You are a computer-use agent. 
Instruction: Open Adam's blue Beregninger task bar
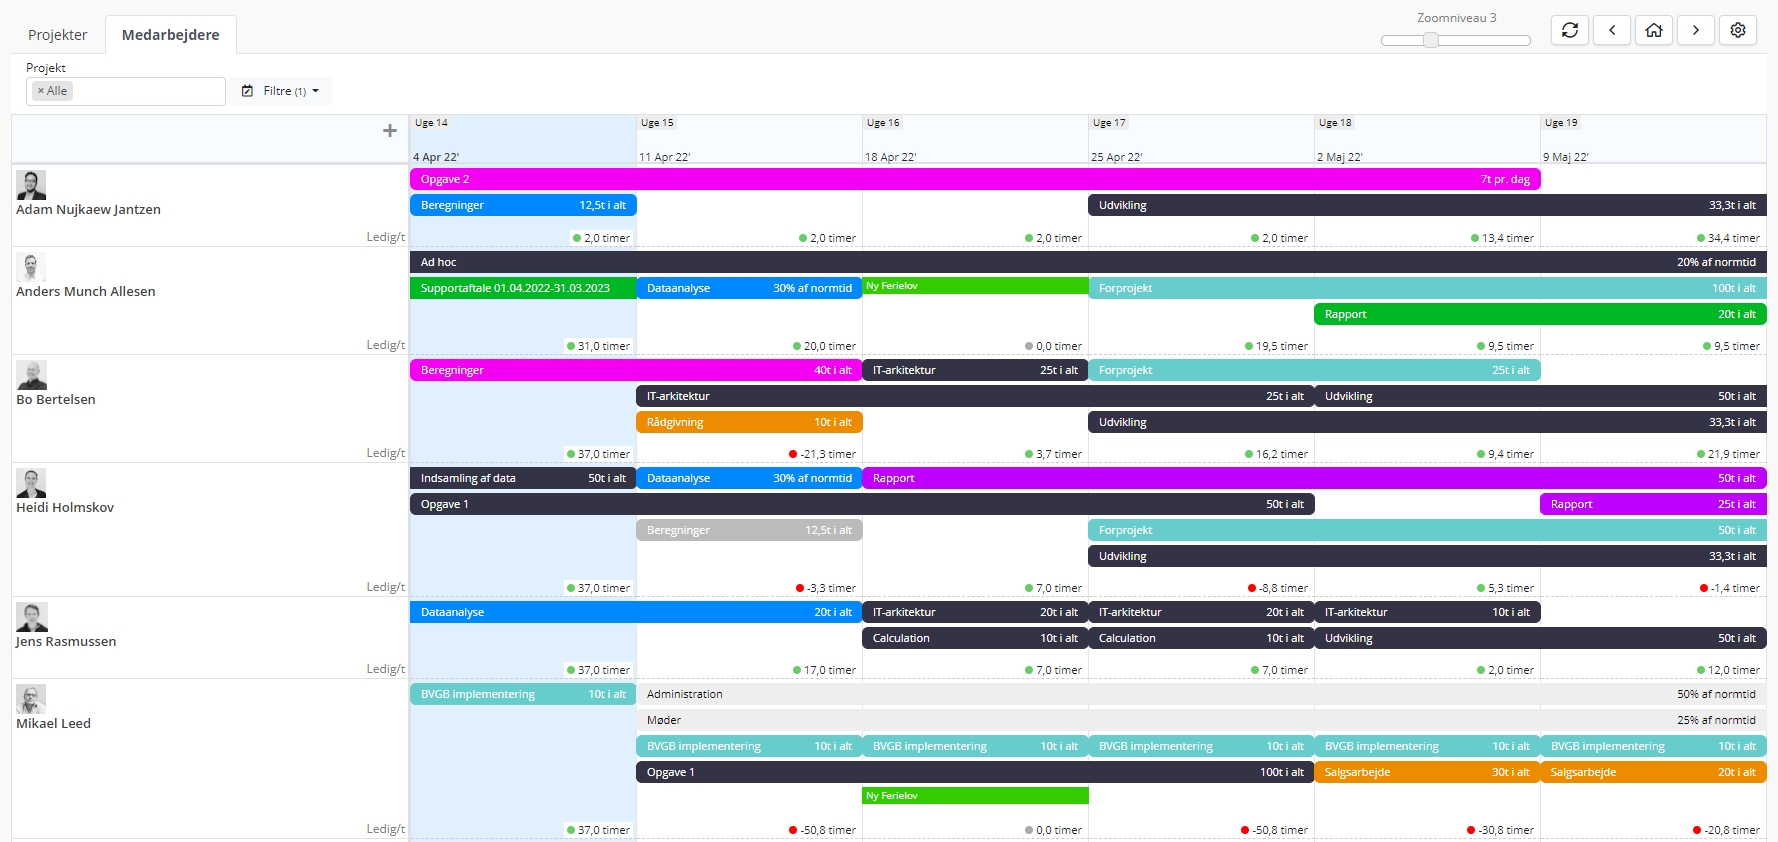[x=523, y=205]
